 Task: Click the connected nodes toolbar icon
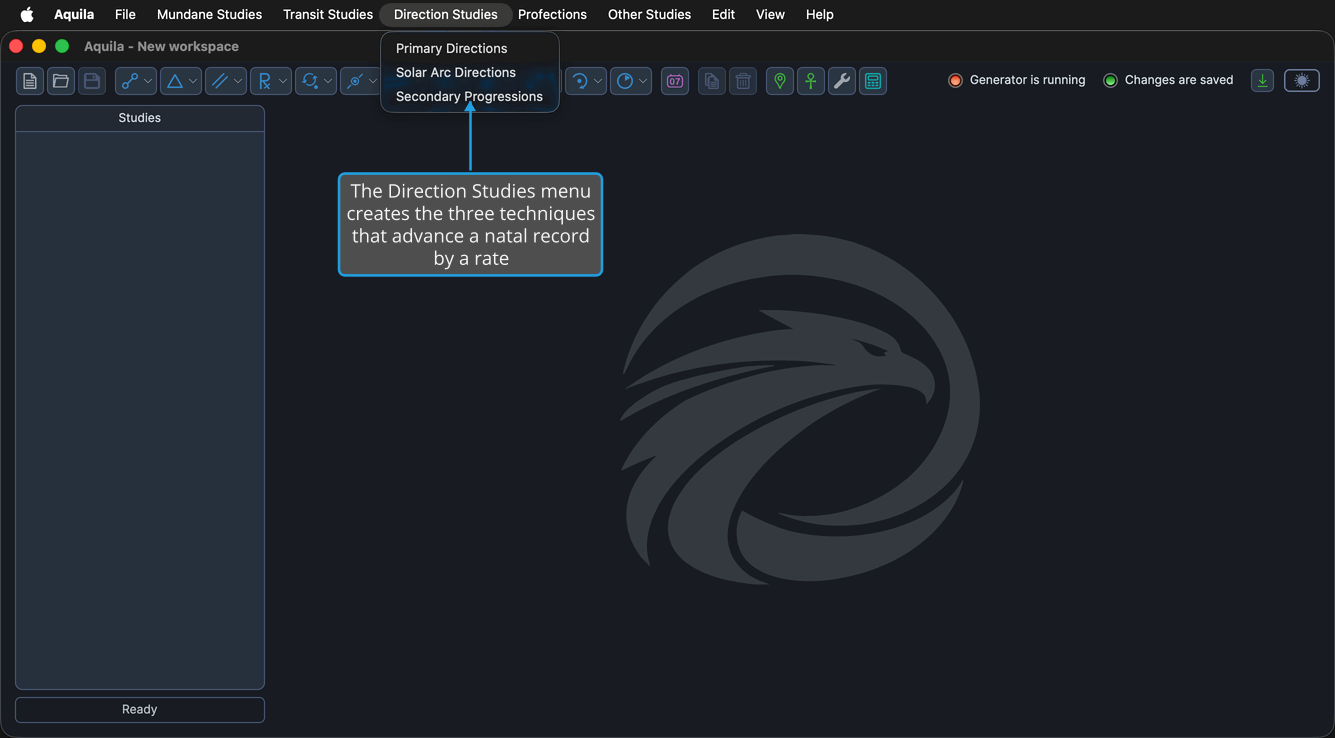click(129, 81)
